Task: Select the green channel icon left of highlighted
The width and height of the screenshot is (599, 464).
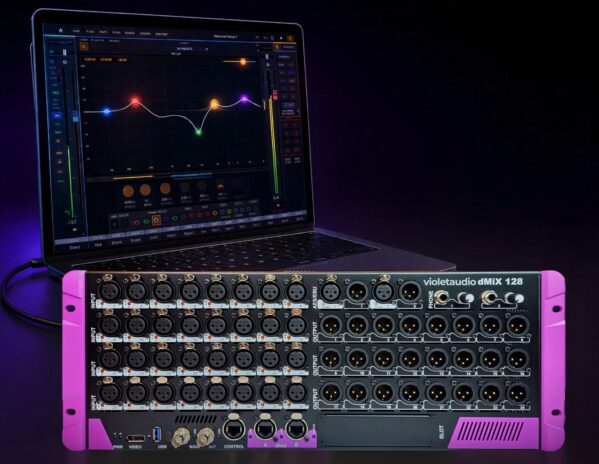Action: [146, 221]
